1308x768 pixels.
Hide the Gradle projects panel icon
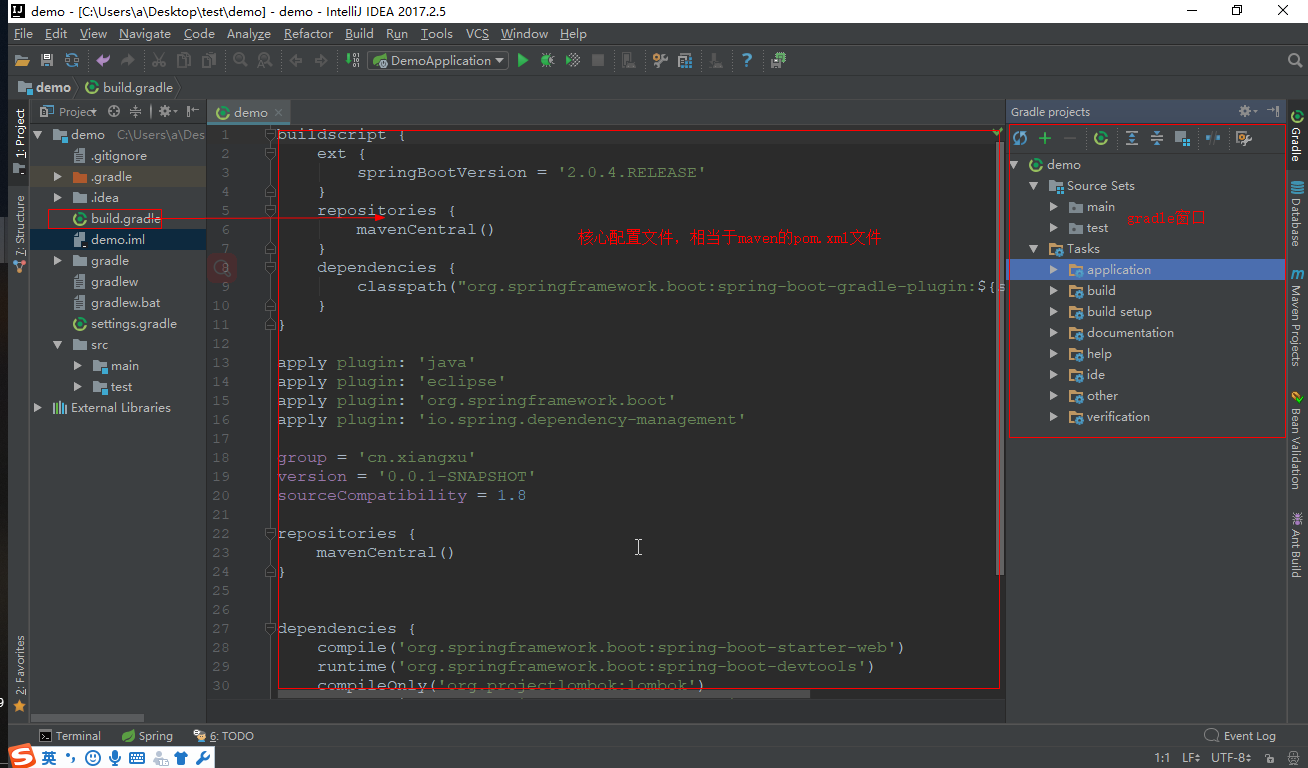click(x=1273, y=111)
